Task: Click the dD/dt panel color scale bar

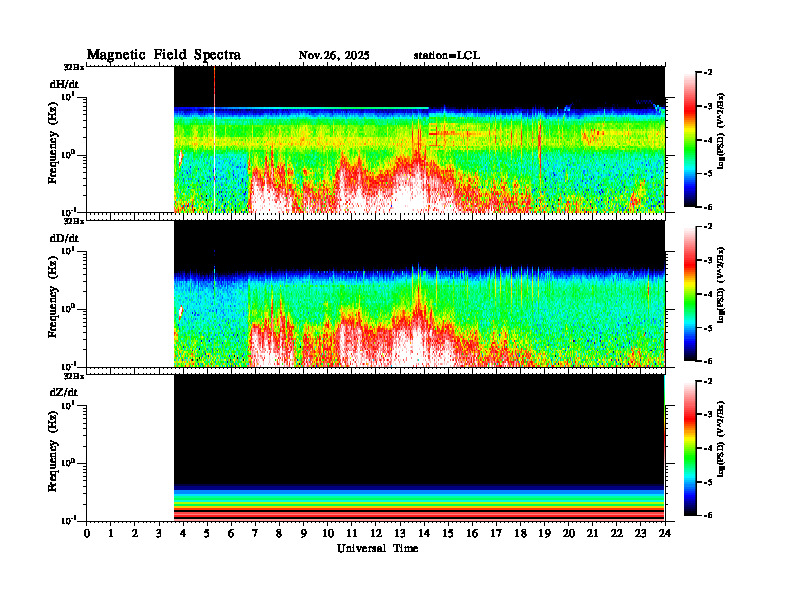Action: pos(689,294)
